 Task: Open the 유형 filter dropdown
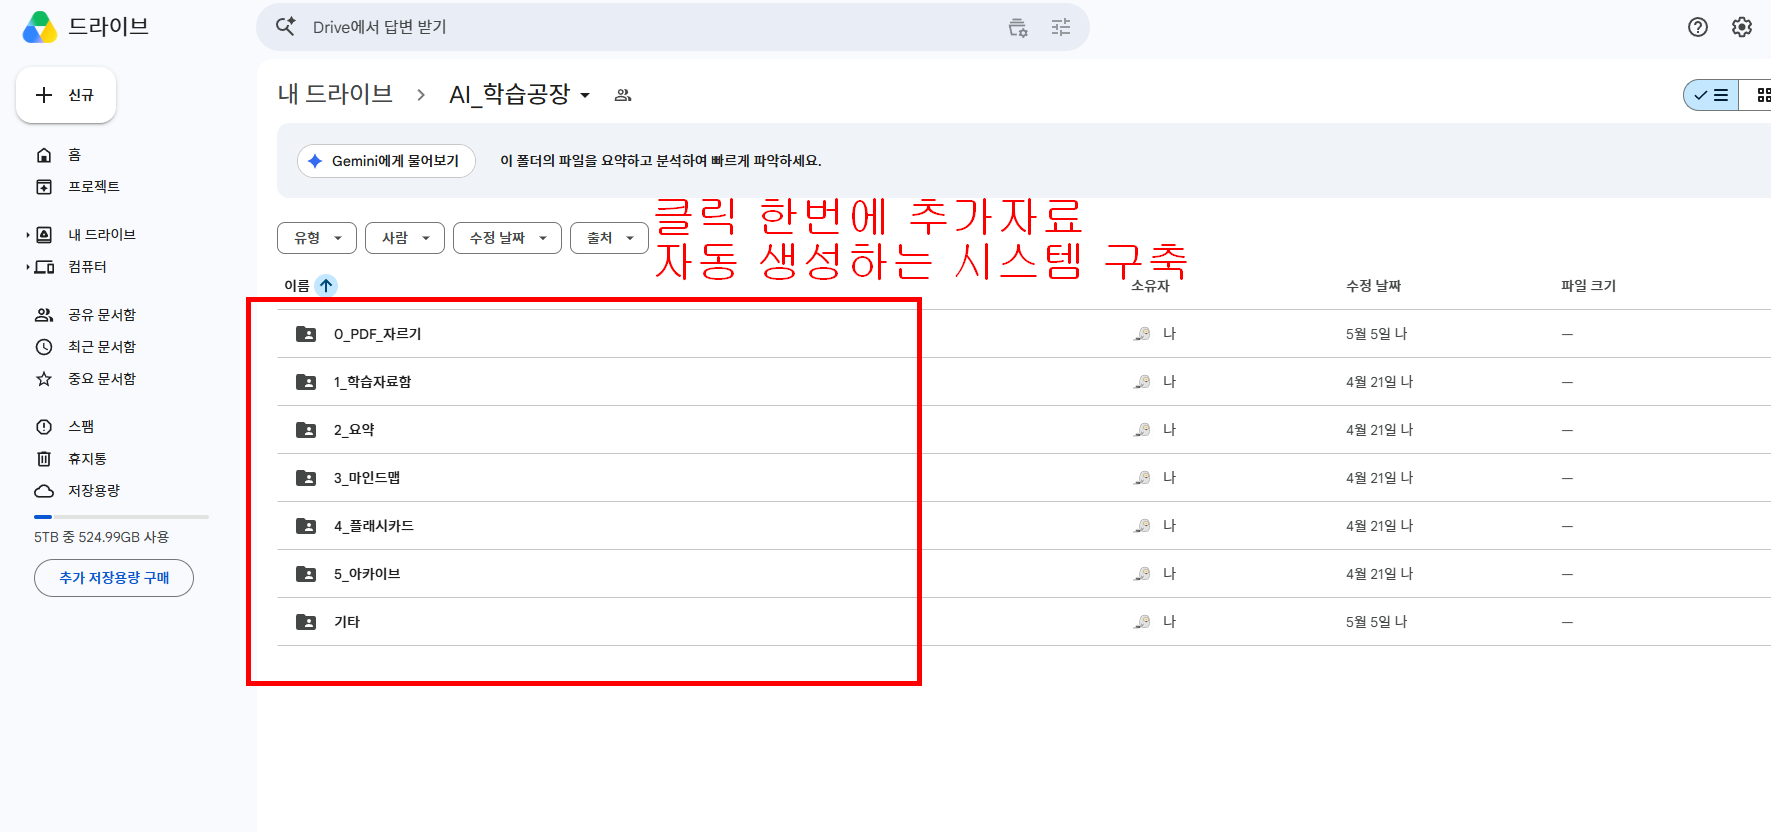(x=317, y=238)
